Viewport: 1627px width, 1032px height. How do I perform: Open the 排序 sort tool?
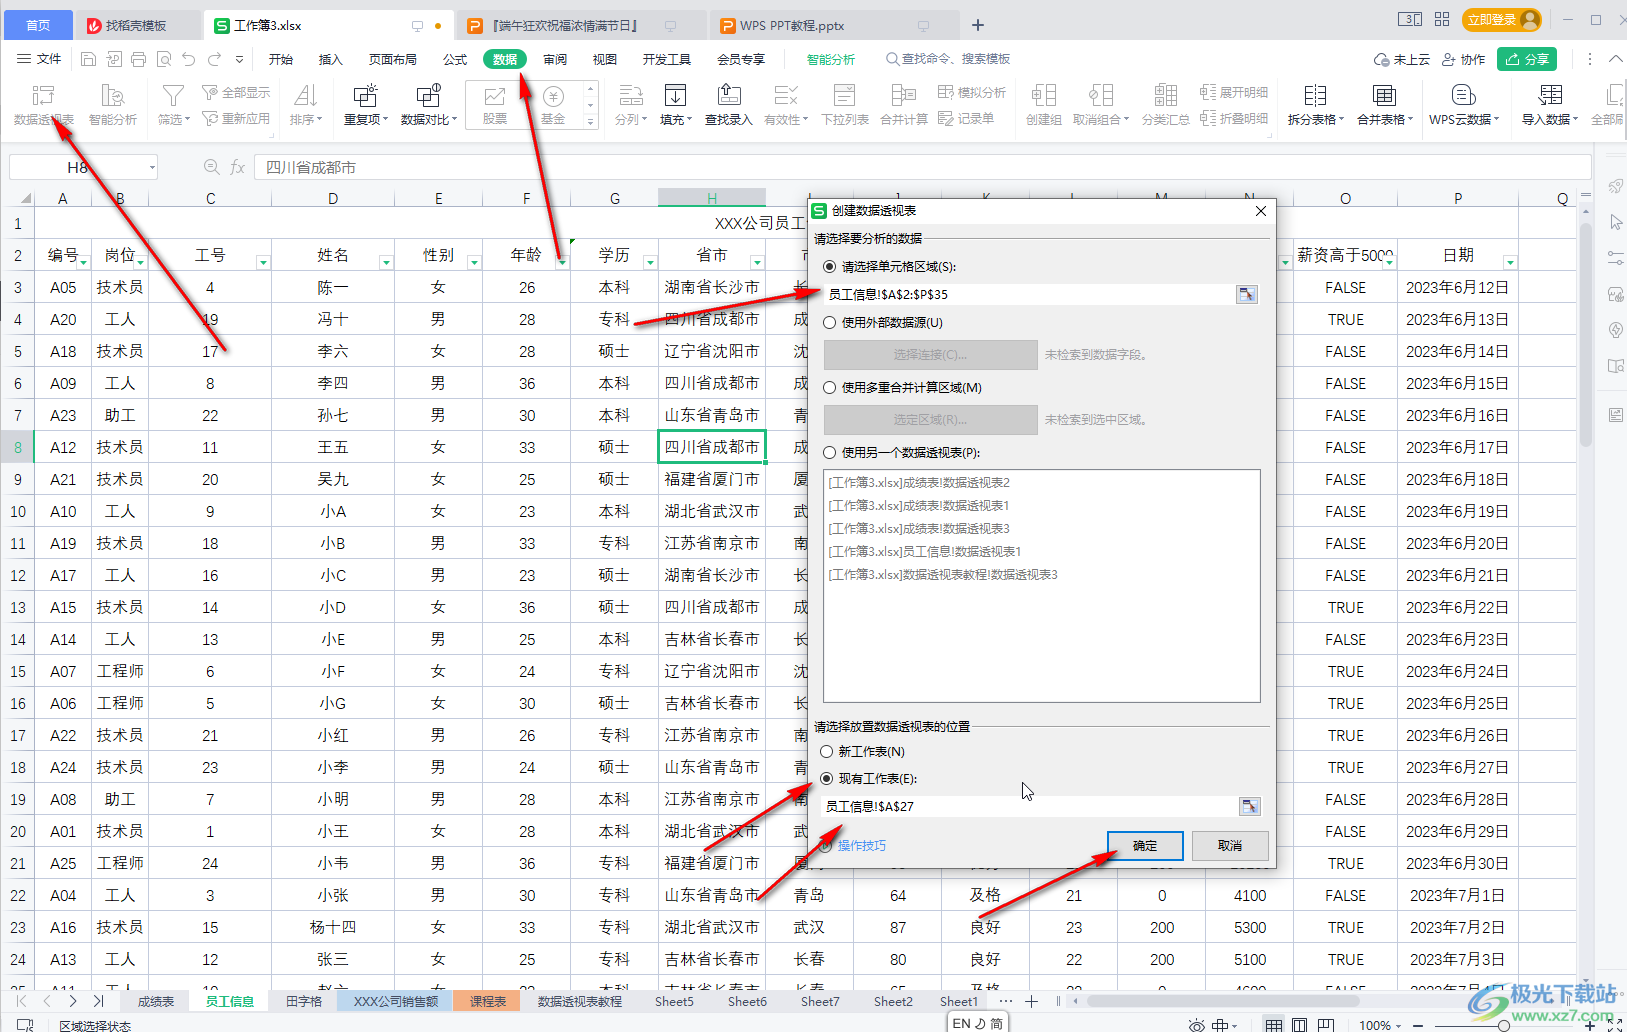[x=306, y=105]
